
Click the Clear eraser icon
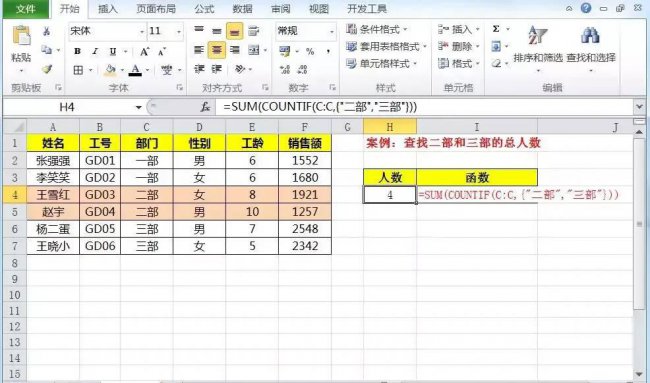pos(496,63)
